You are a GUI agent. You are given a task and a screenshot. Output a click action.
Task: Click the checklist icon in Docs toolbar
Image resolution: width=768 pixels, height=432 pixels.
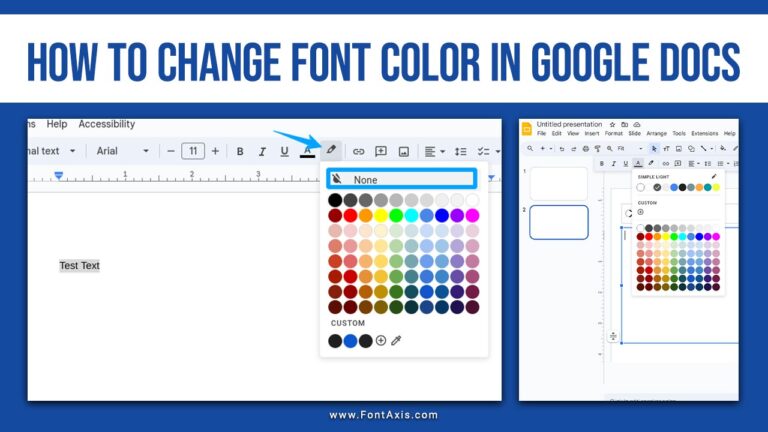pyautogui.click(x=483, y=151)
